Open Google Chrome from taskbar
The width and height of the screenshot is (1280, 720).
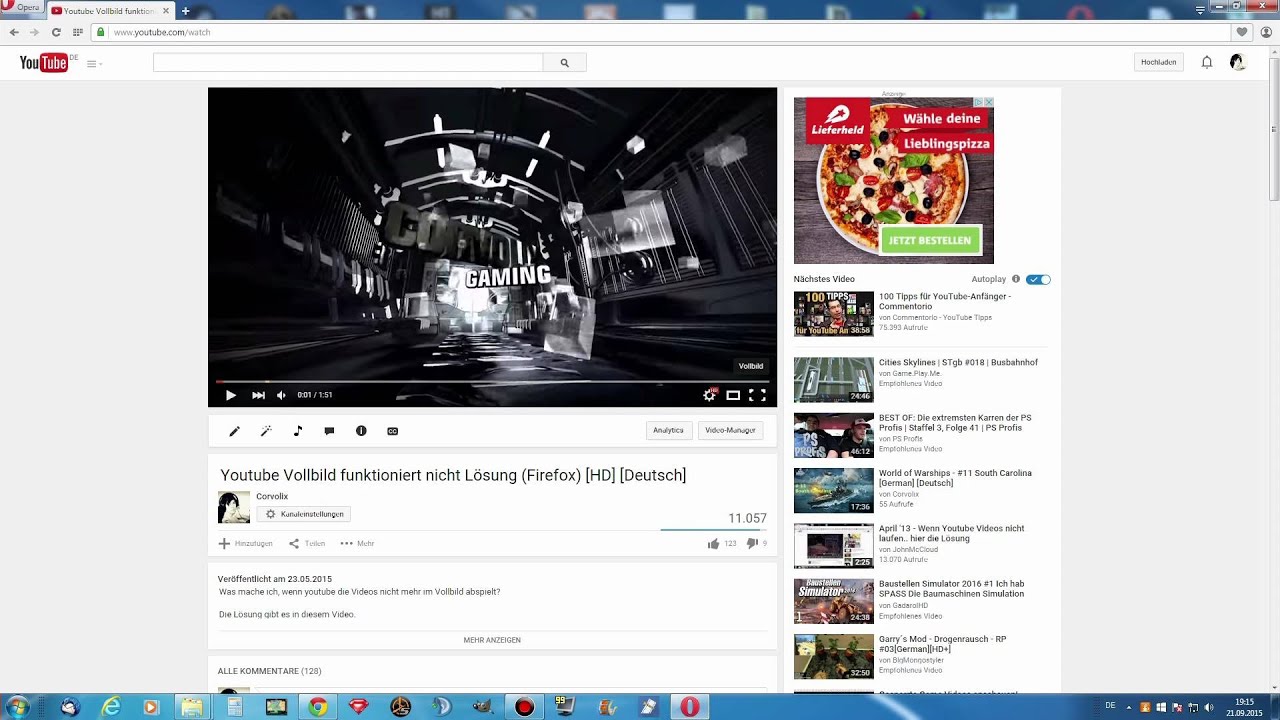[x=317, y=707]
